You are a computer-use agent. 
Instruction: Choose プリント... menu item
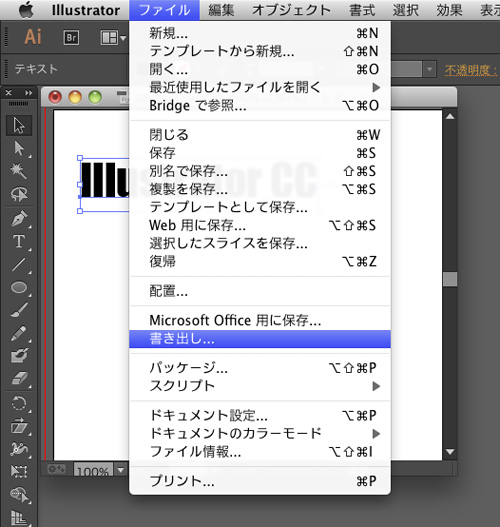click(x=260, y=481)
